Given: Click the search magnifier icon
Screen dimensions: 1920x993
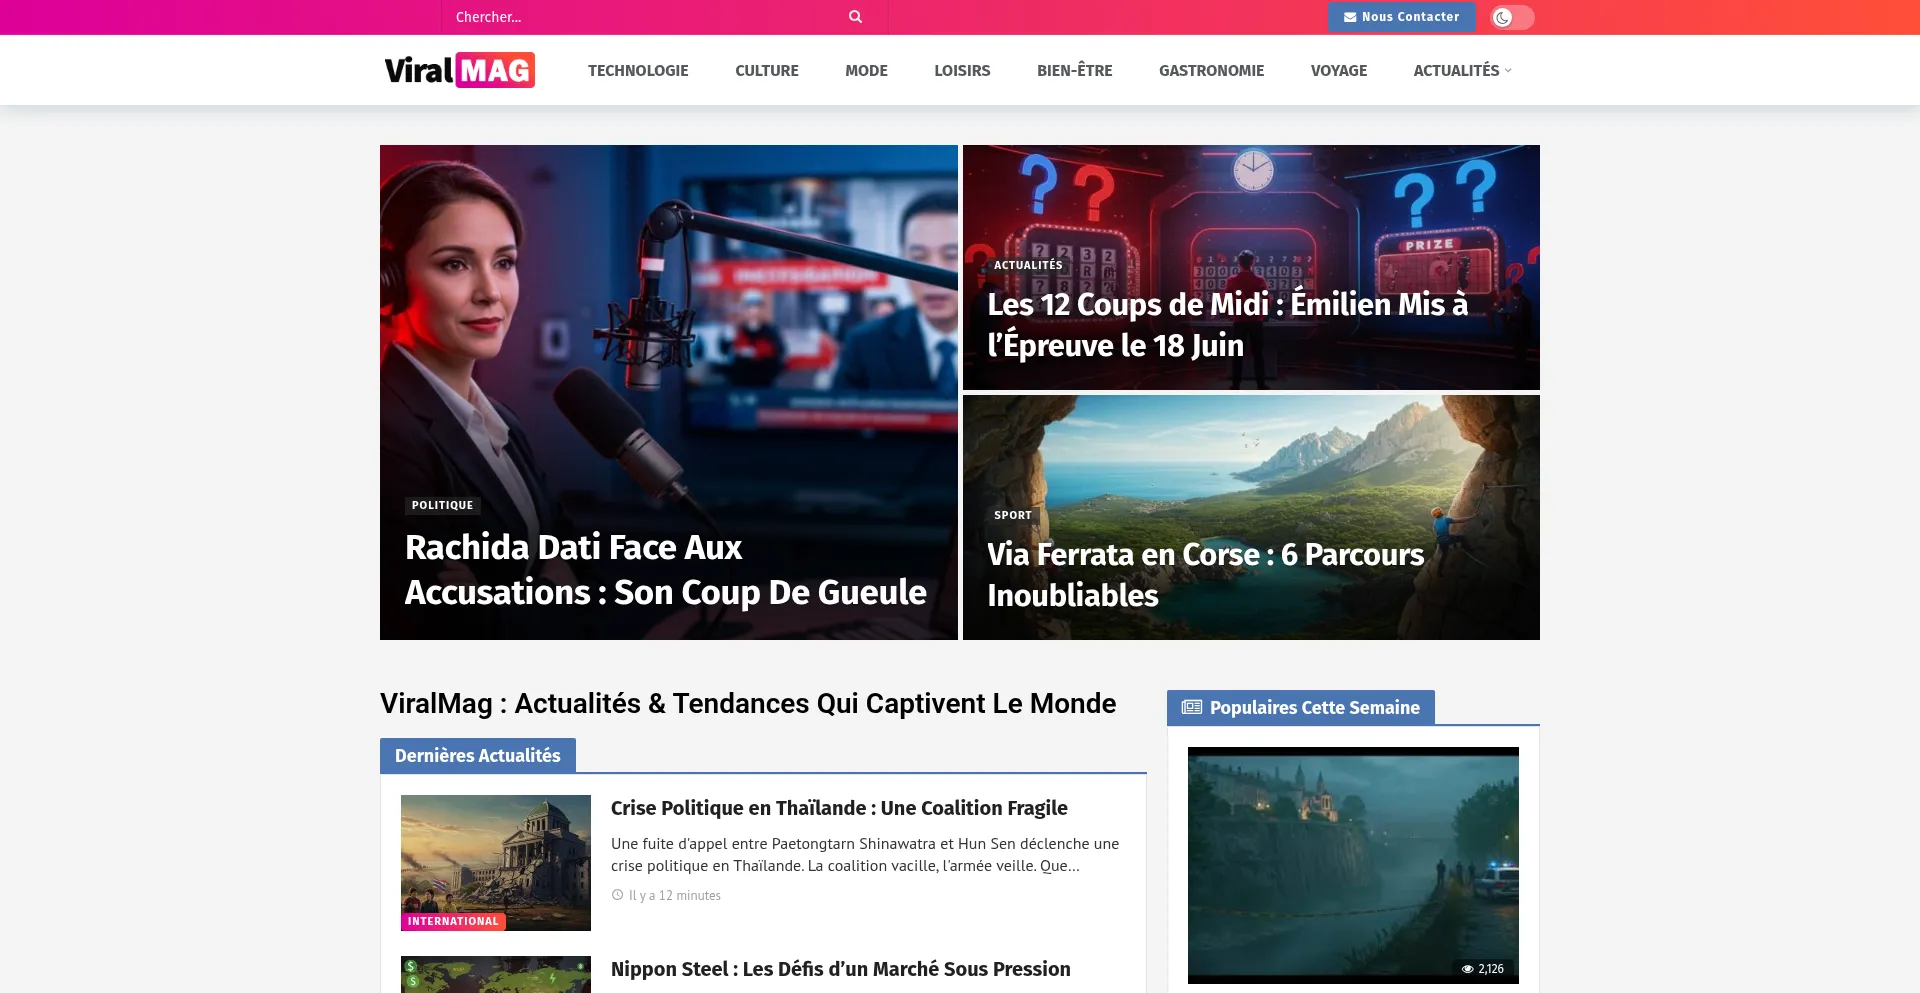Looking at the screenshot, I should [x=855, y=17].
